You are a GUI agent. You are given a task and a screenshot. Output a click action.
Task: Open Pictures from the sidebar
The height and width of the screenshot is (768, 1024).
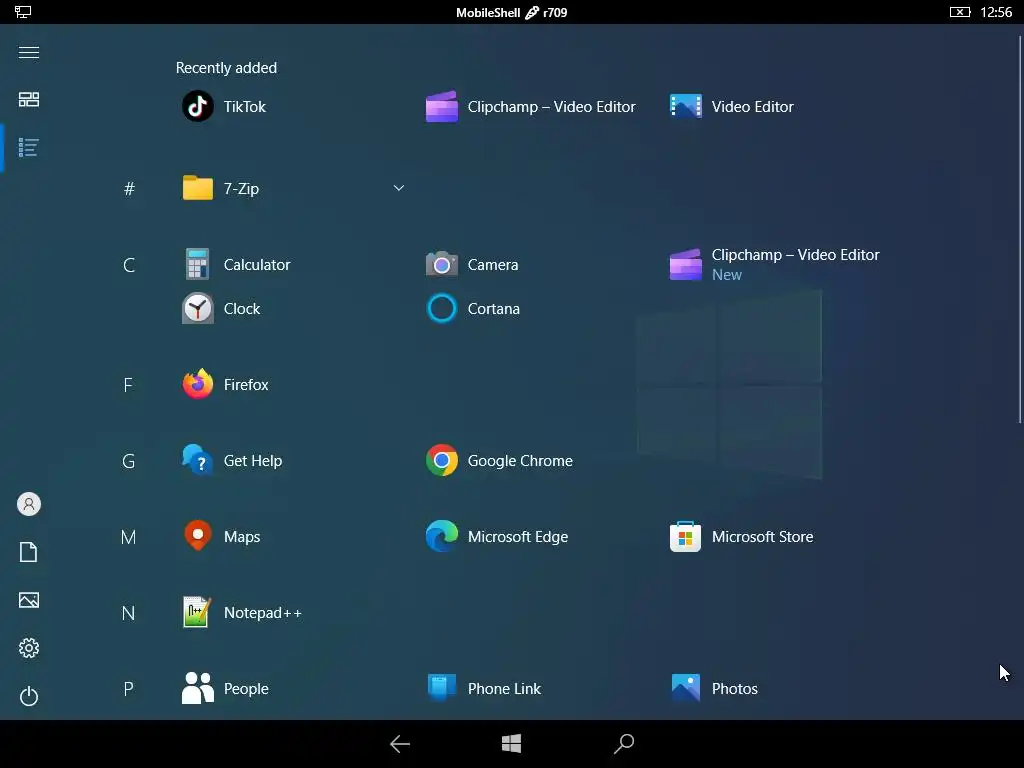[x=29, y=600]
